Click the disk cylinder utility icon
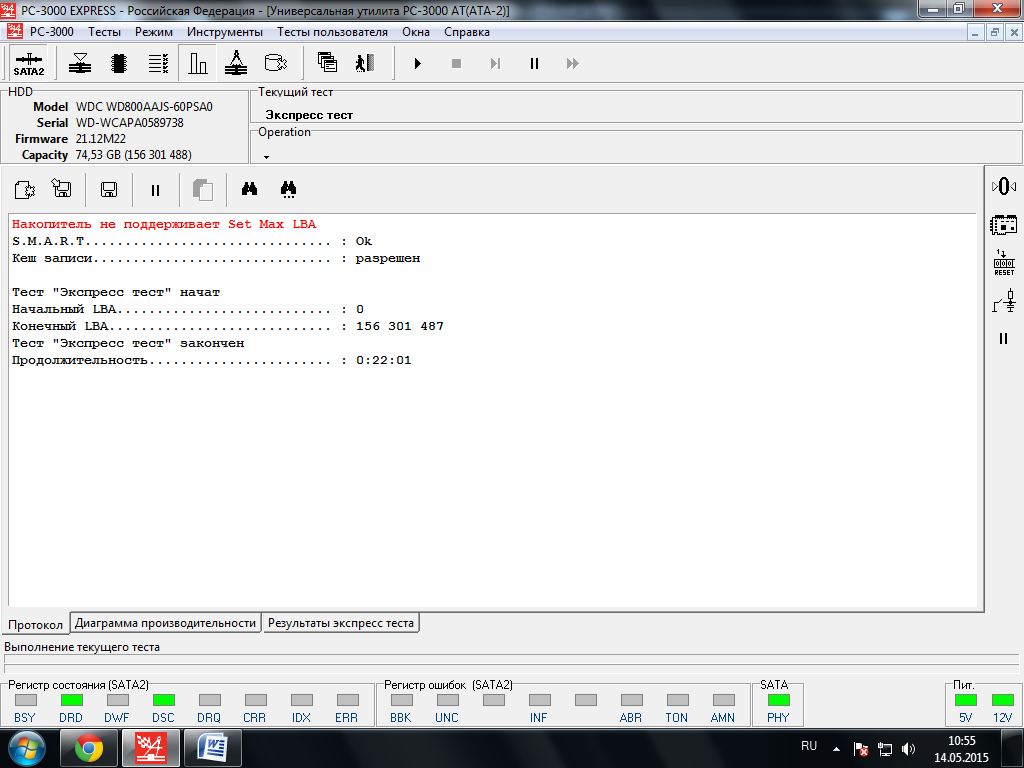This screenshot has height=768, width=1024. (276, 63)
